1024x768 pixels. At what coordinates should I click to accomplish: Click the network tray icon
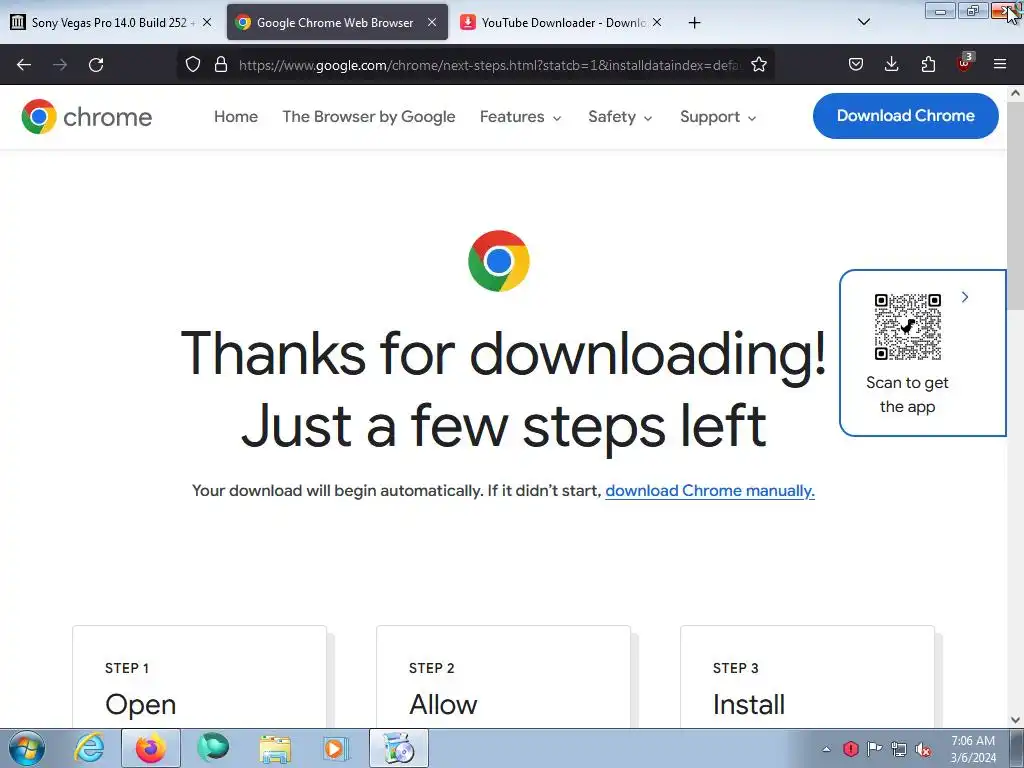(x=899, y=748)
